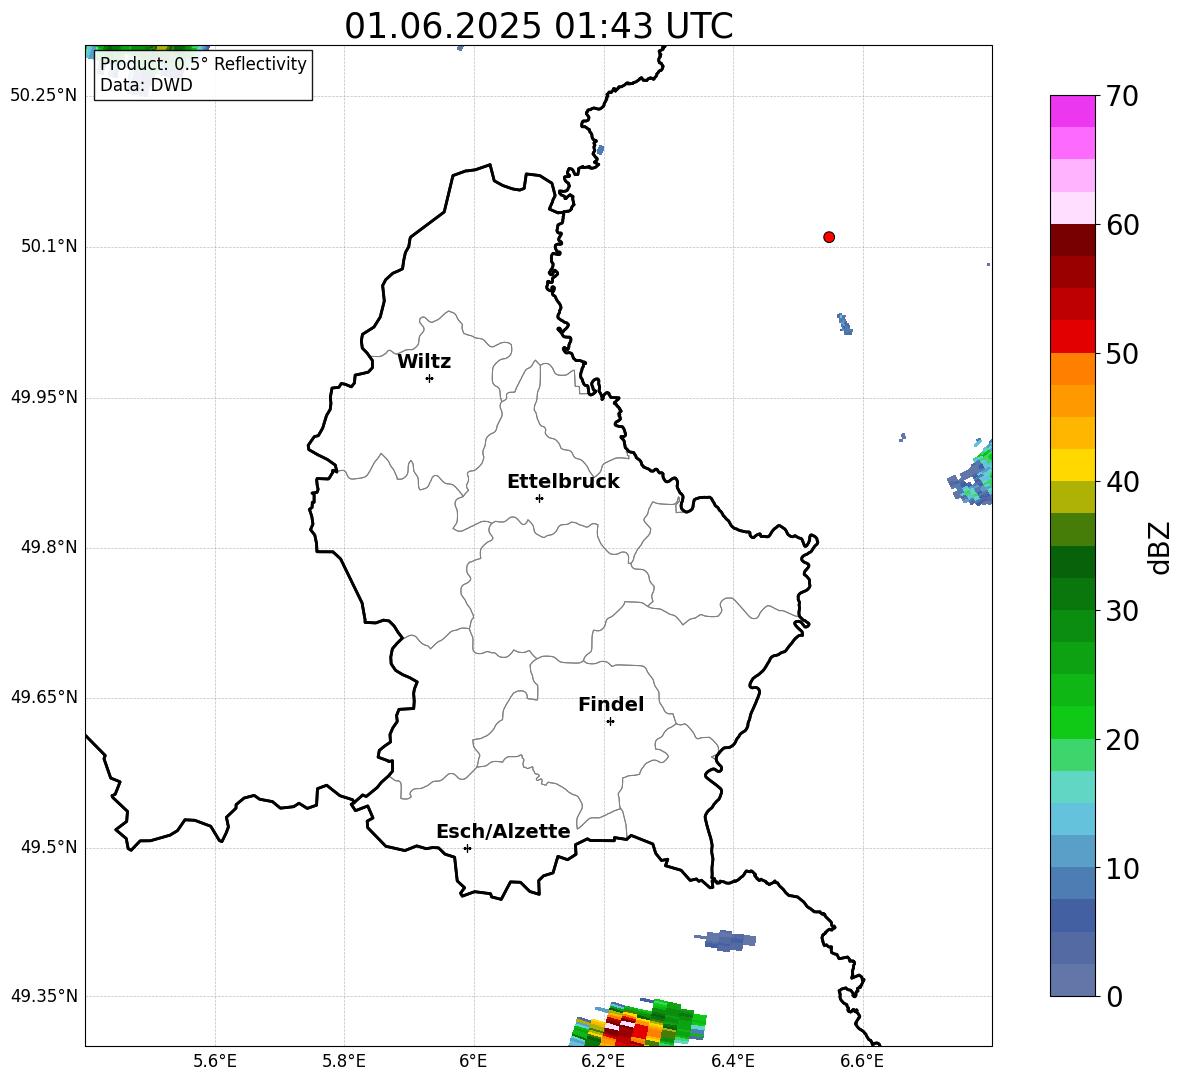Viewport: 1184px width, 1081px height.
Task: Click the cross marker under Esch/Alzette
Action: click(x=467, y=848)
